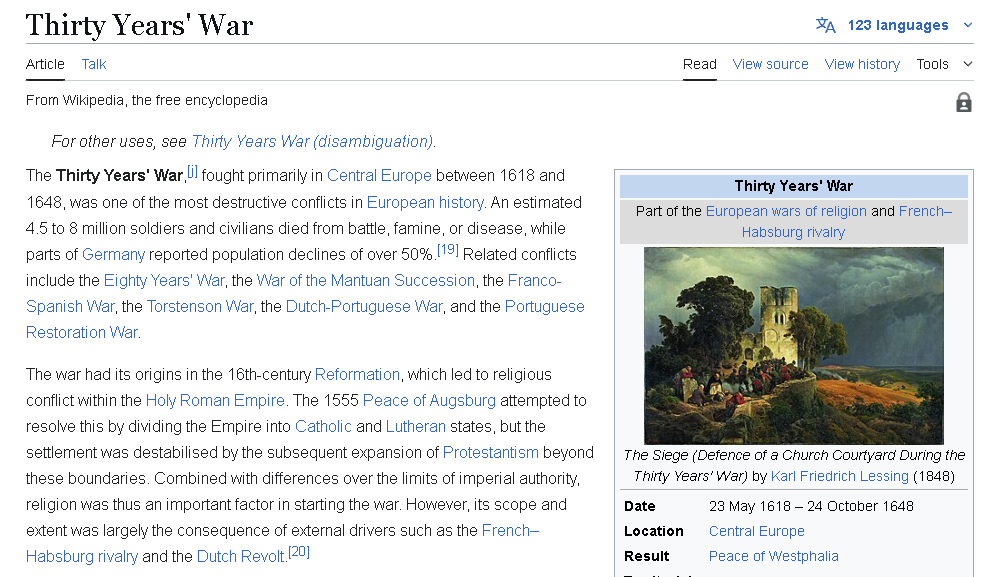Open War of the Mantuan Succession link

[x=366, y=280]
